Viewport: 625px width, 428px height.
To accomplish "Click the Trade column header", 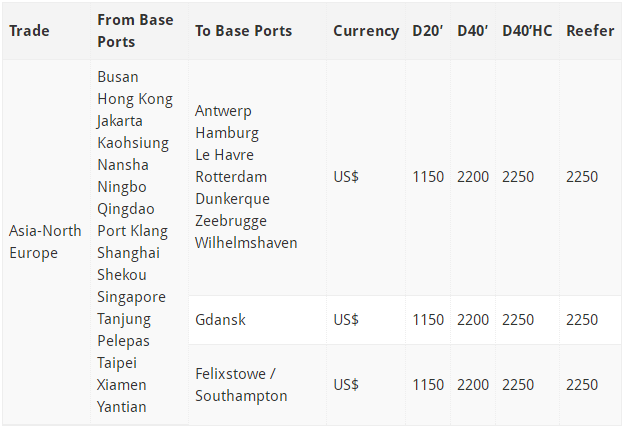I will coord(29,31).
